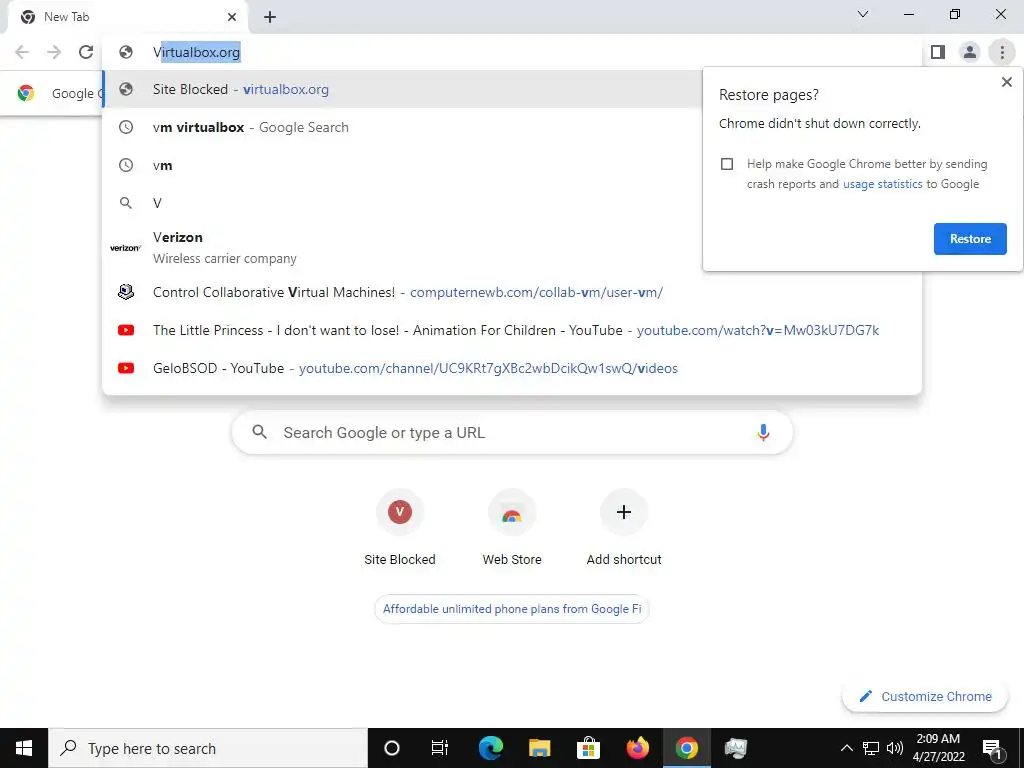Viewport: 1024px width, 768px height.
Task: Launch Firefox from taskbar
Action: [x=637, y=748]
